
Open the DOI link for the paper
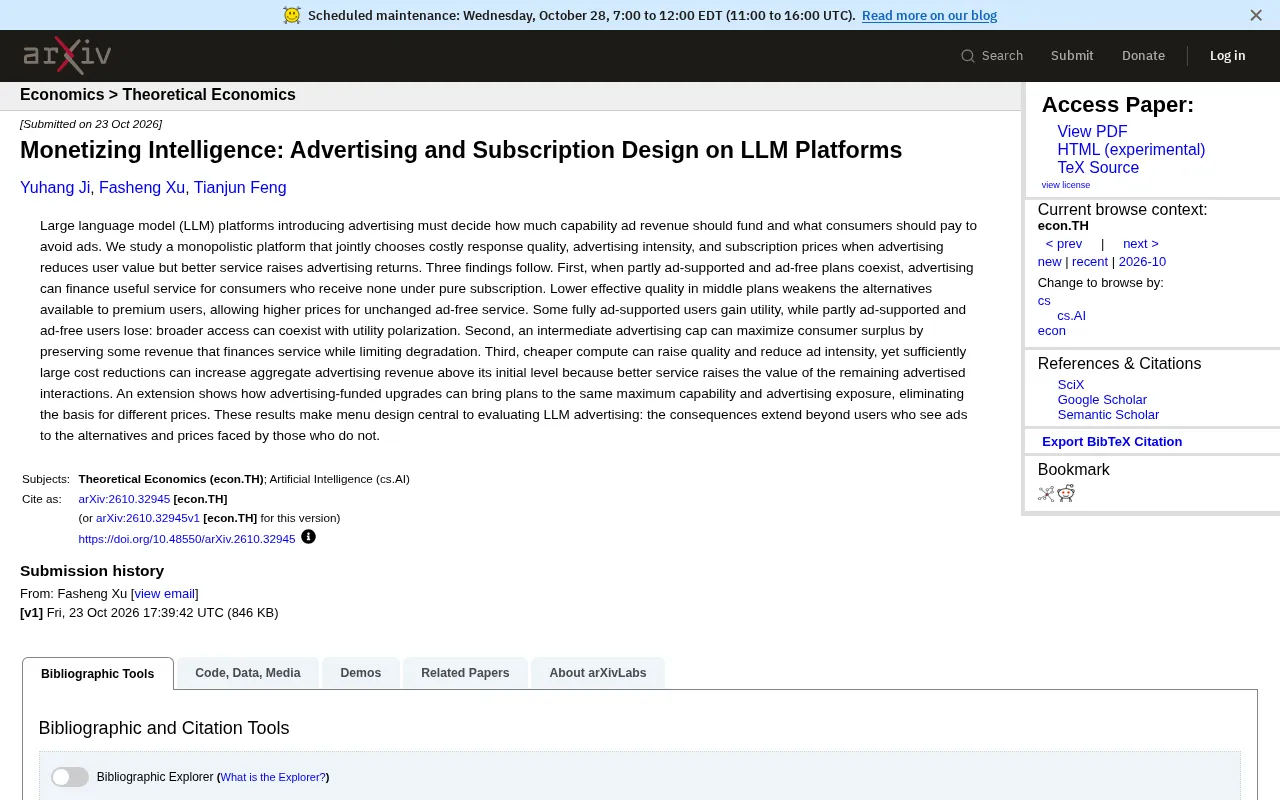click(x=187, y=539)
